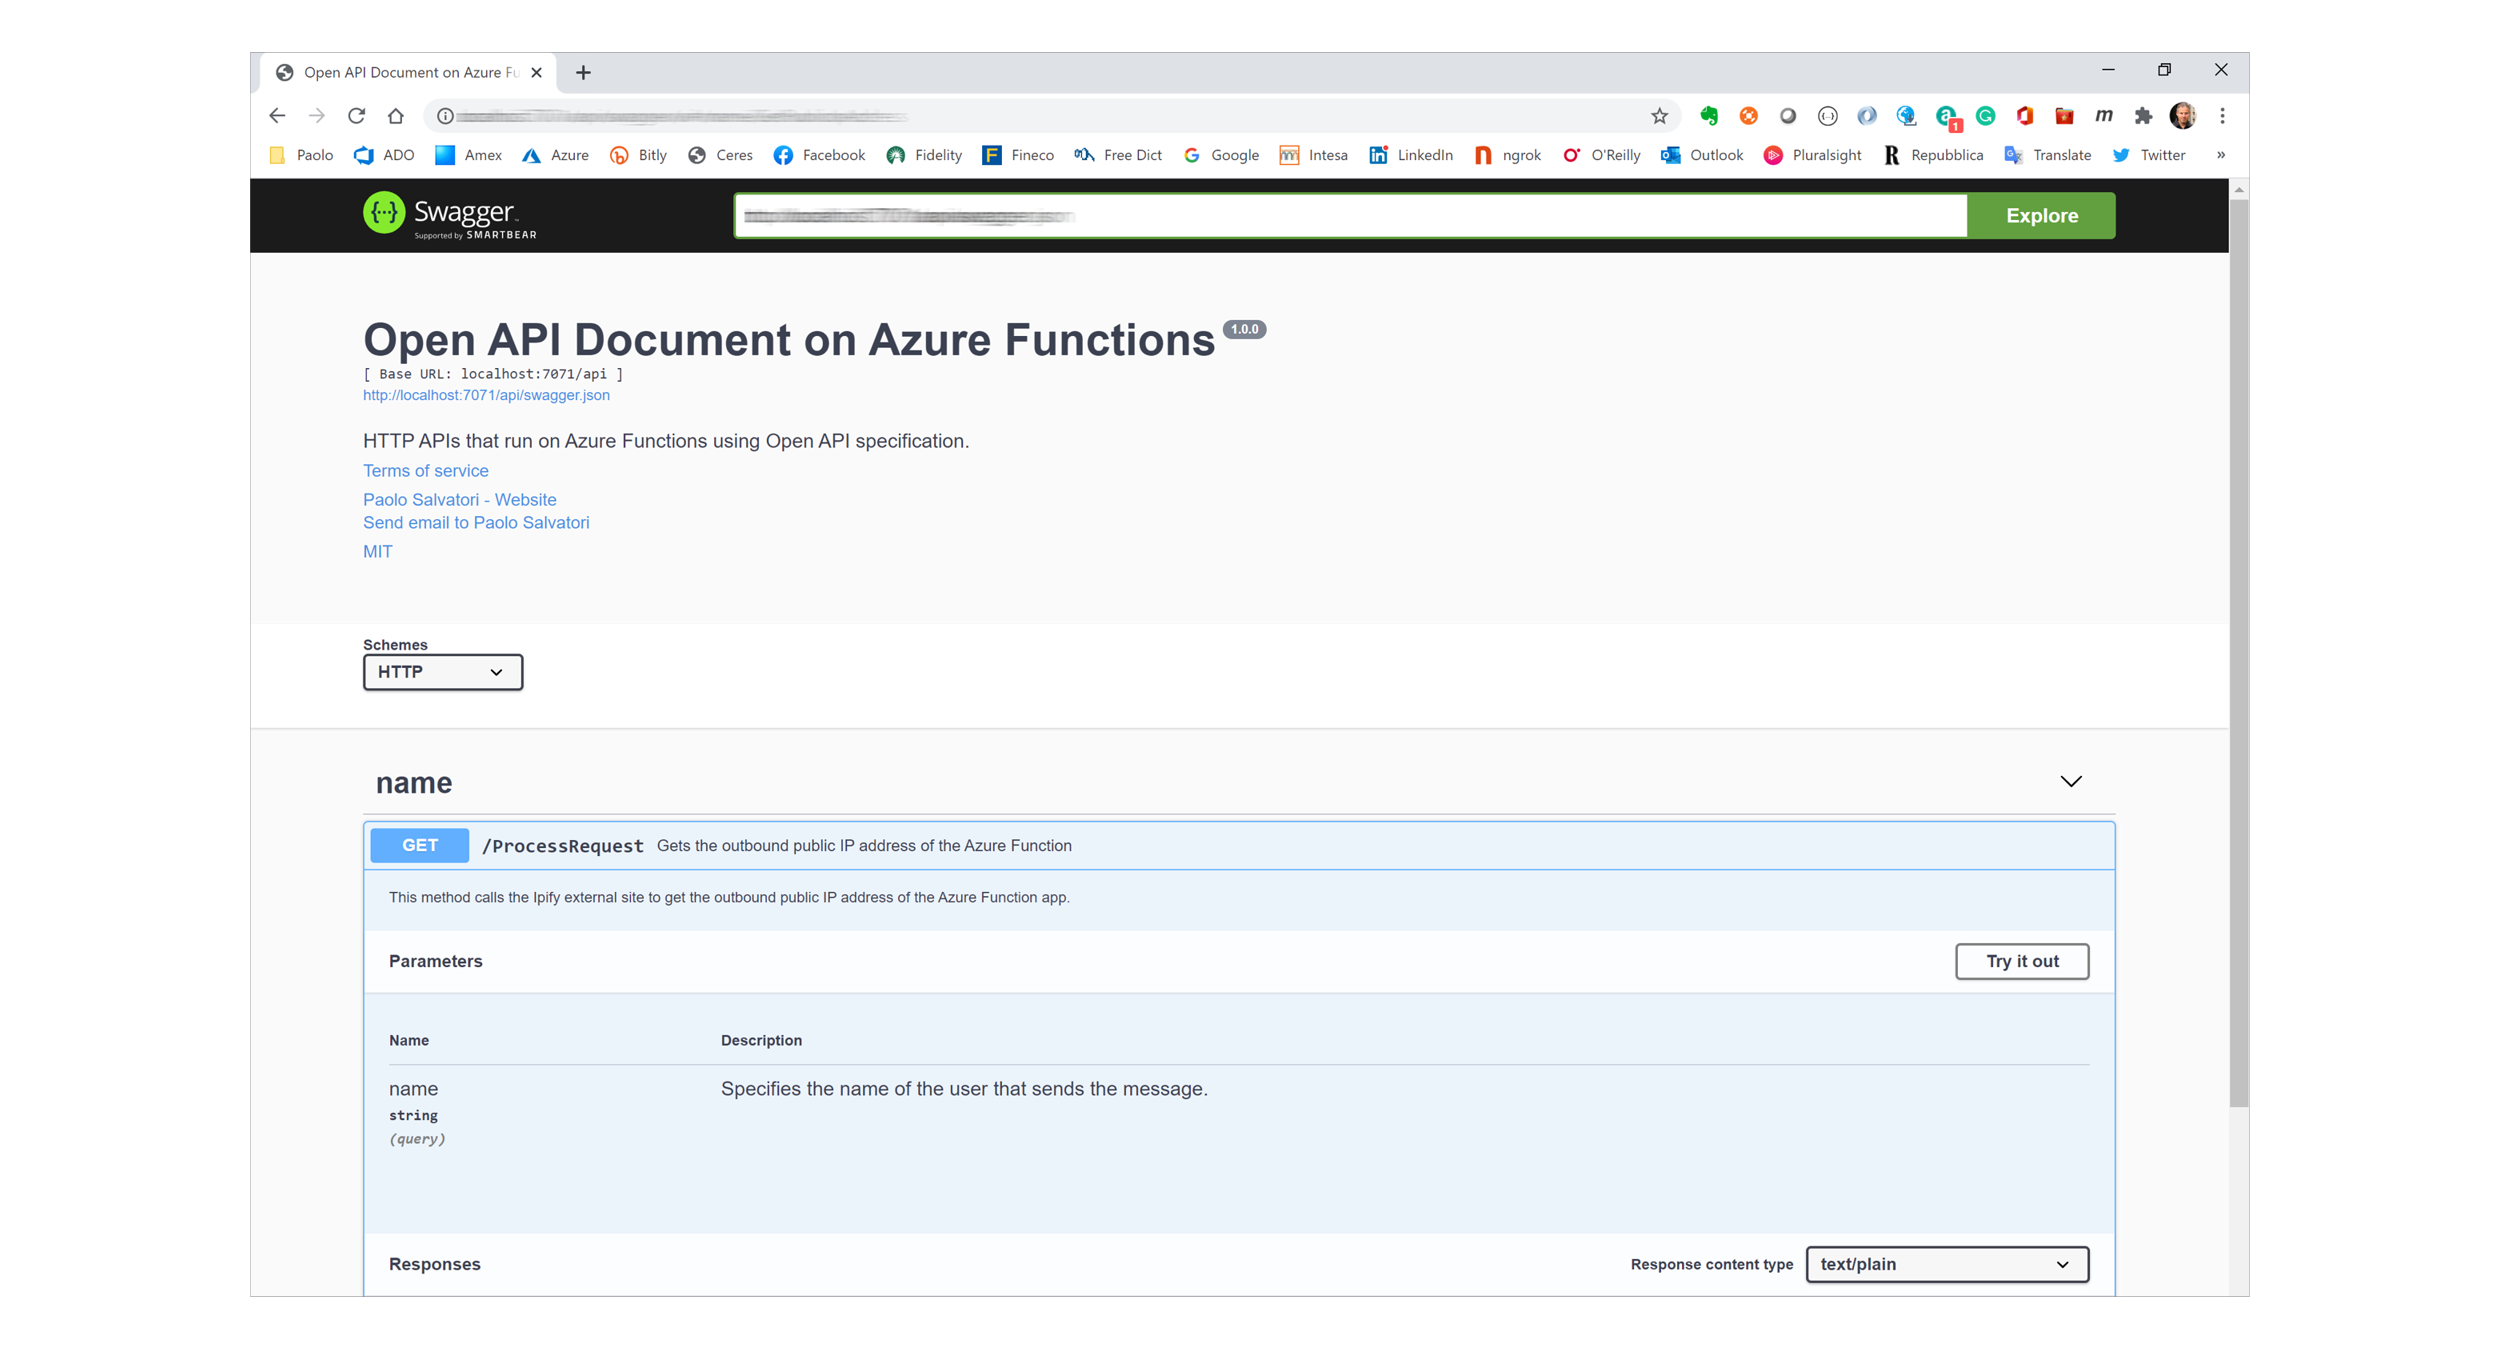Viewport: 2500px width, 1360px height.
Task: Open the Terms of service link
Action: 425,471
